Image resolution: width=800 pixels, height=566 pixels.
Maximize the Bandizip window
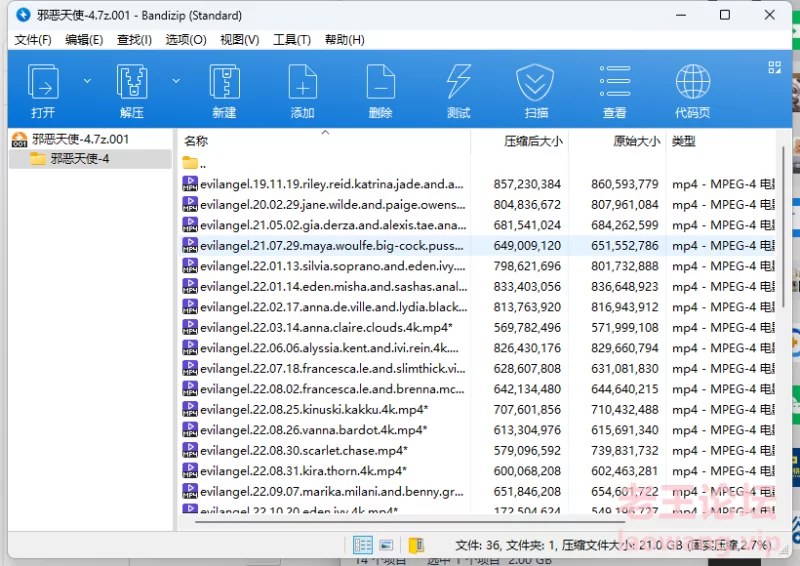coord(724,15)
